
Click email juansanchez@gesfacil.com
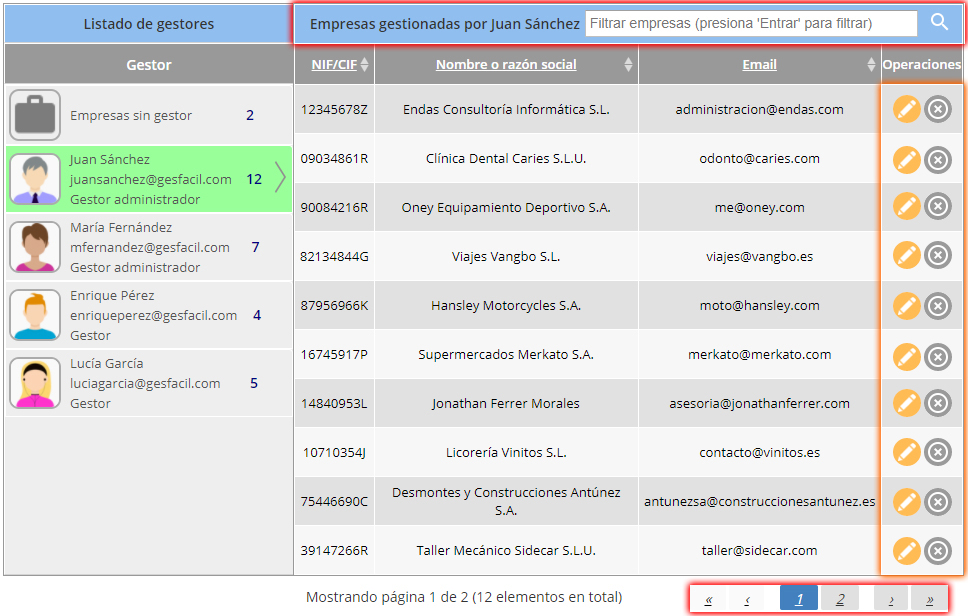(x=151, y=179)
